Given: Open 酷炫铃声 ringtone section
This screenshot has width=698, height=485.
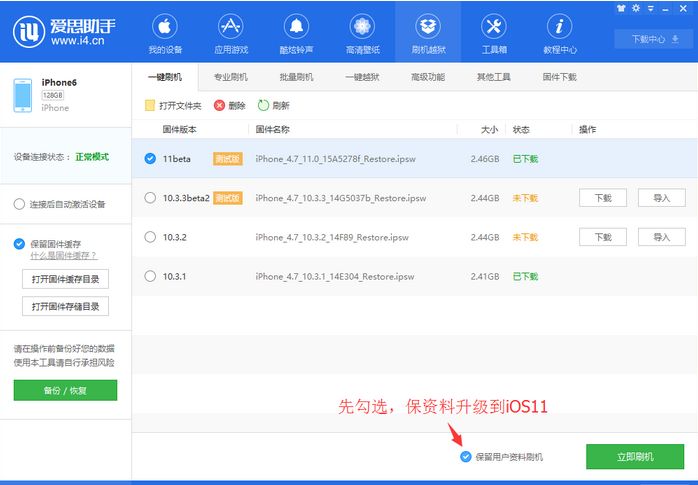Looking at the screenshot, I should pyautogui.click(x=296, y=34).
